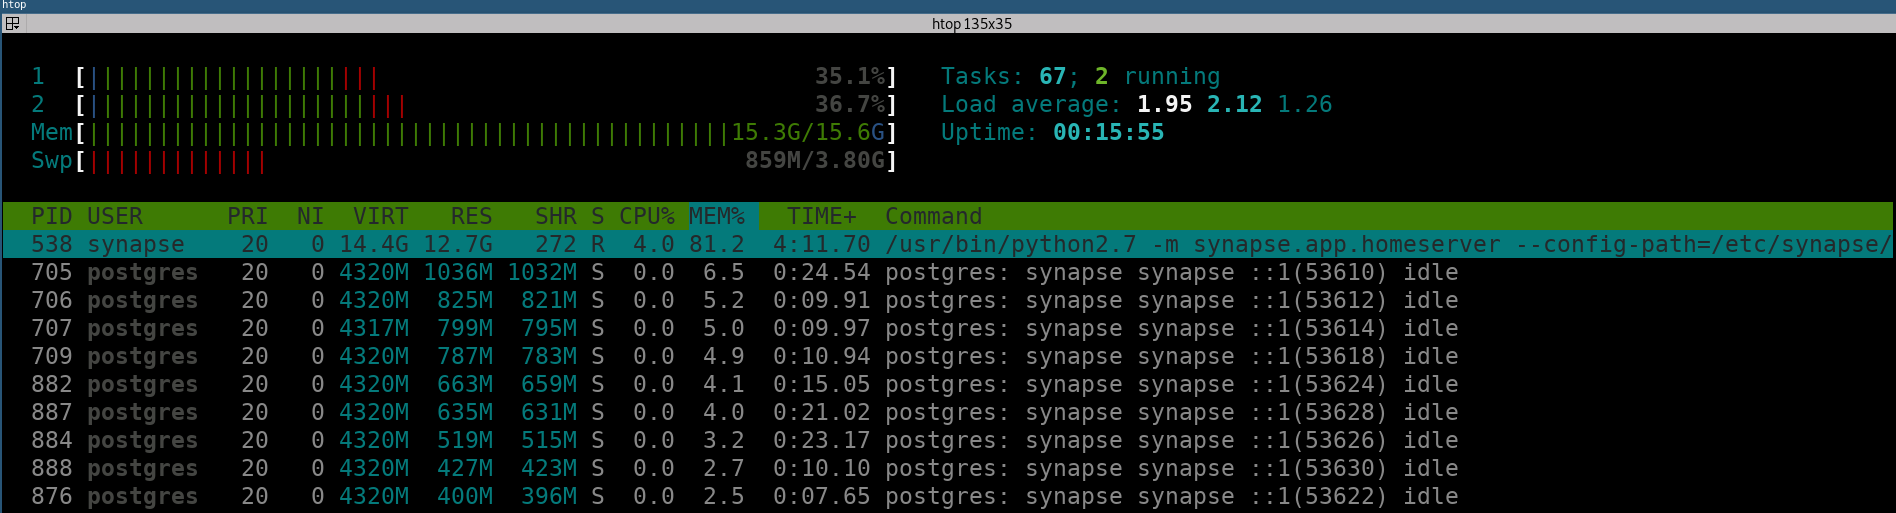Click the Load average readout
This screenshot has width=1896, height=513.
[1136, 104]
